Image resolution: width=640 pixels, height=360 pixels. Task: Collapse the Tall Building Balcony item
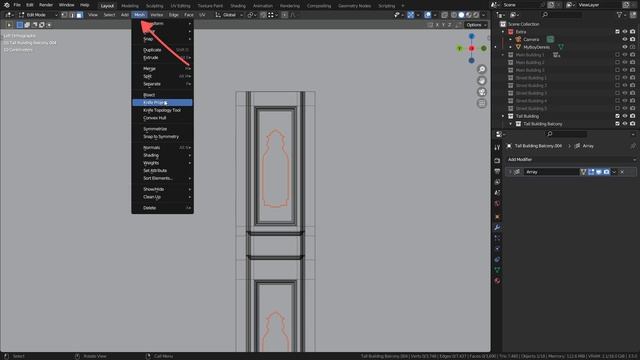tap(510, 124)
